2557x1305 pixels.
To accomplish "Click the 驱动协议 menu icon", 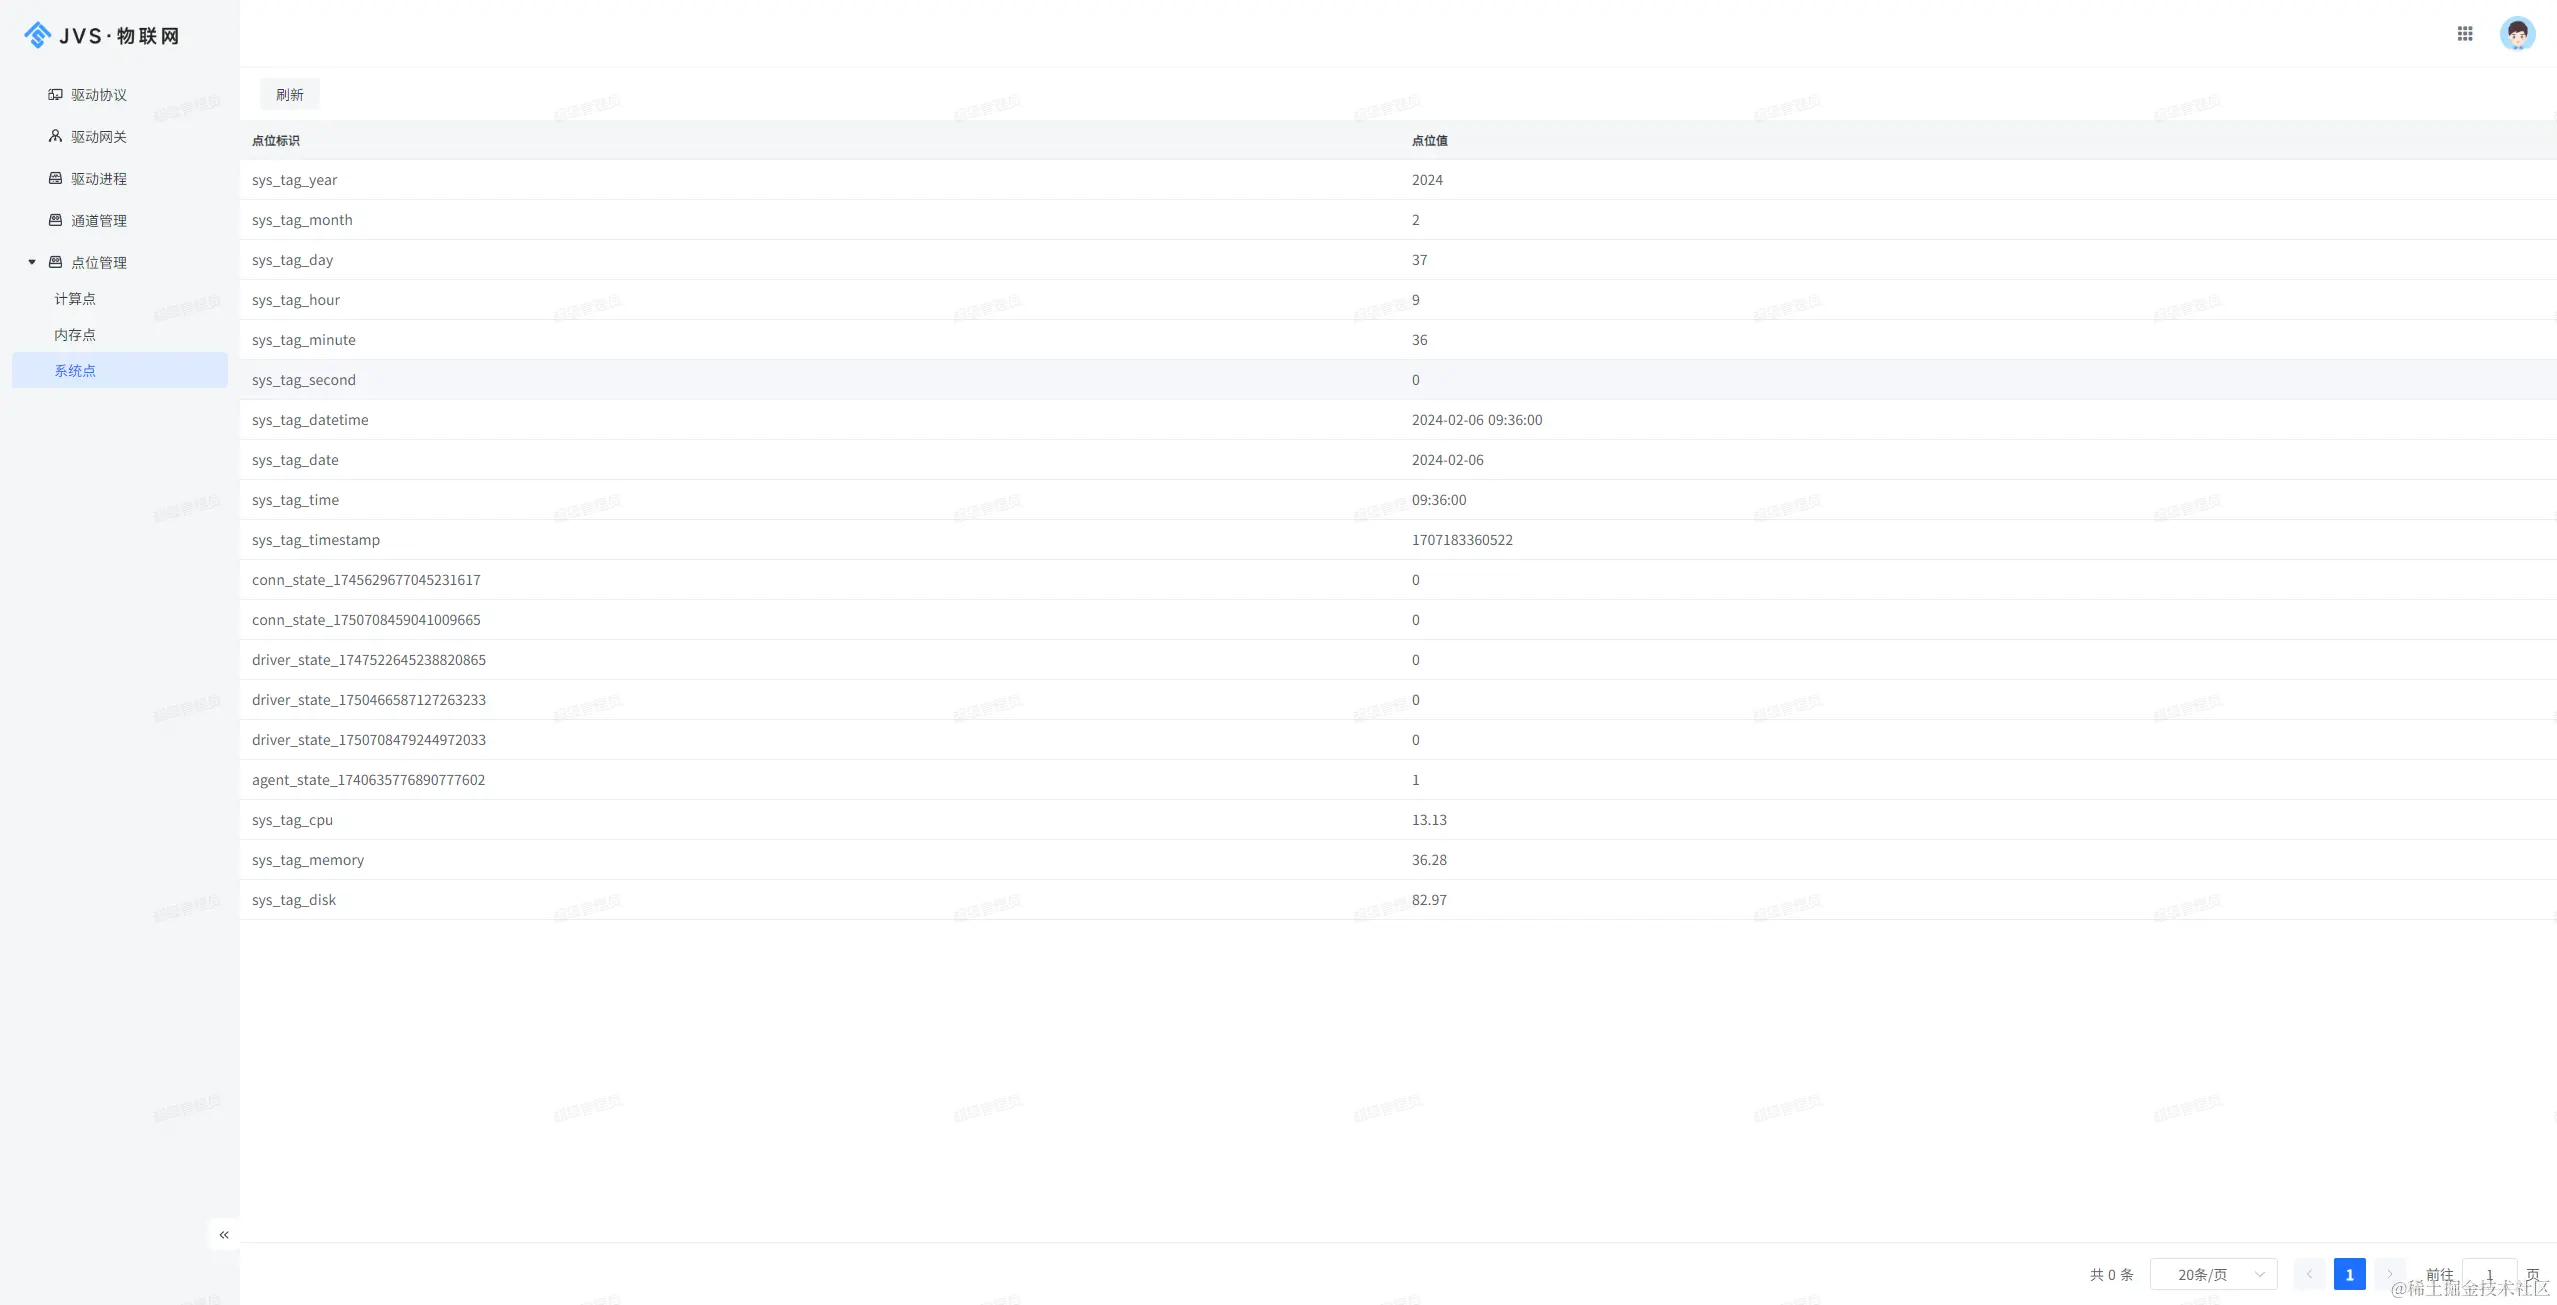I will [56, 95].
